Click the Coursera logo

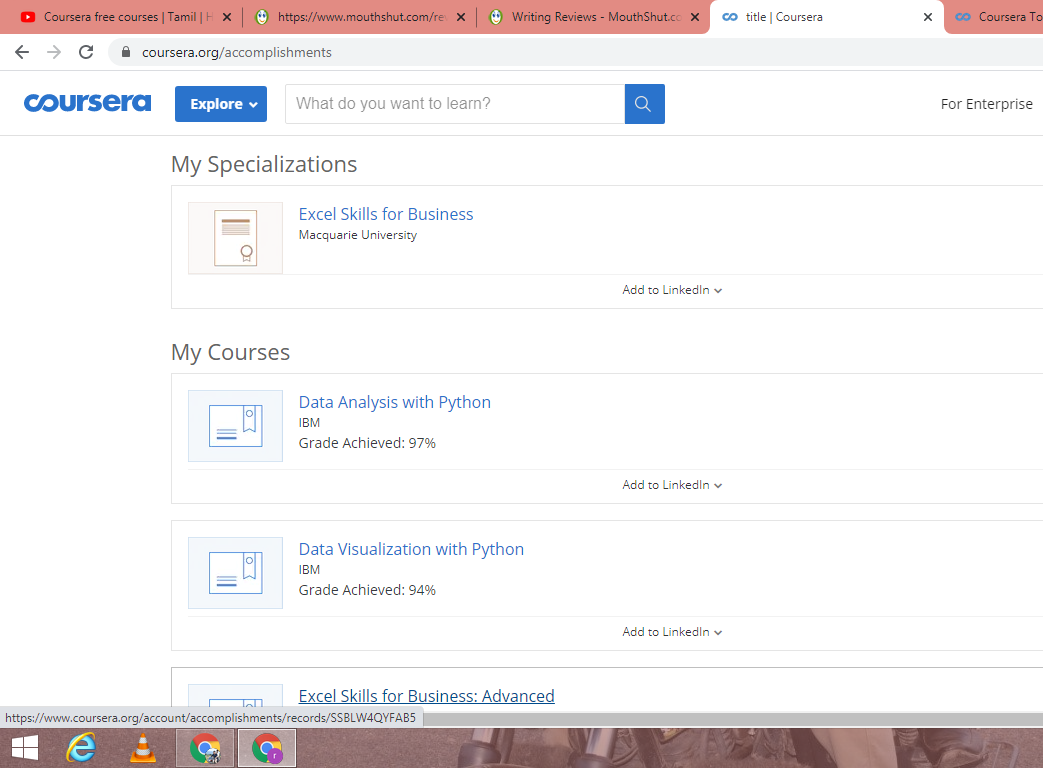click(x=87, y=103)
